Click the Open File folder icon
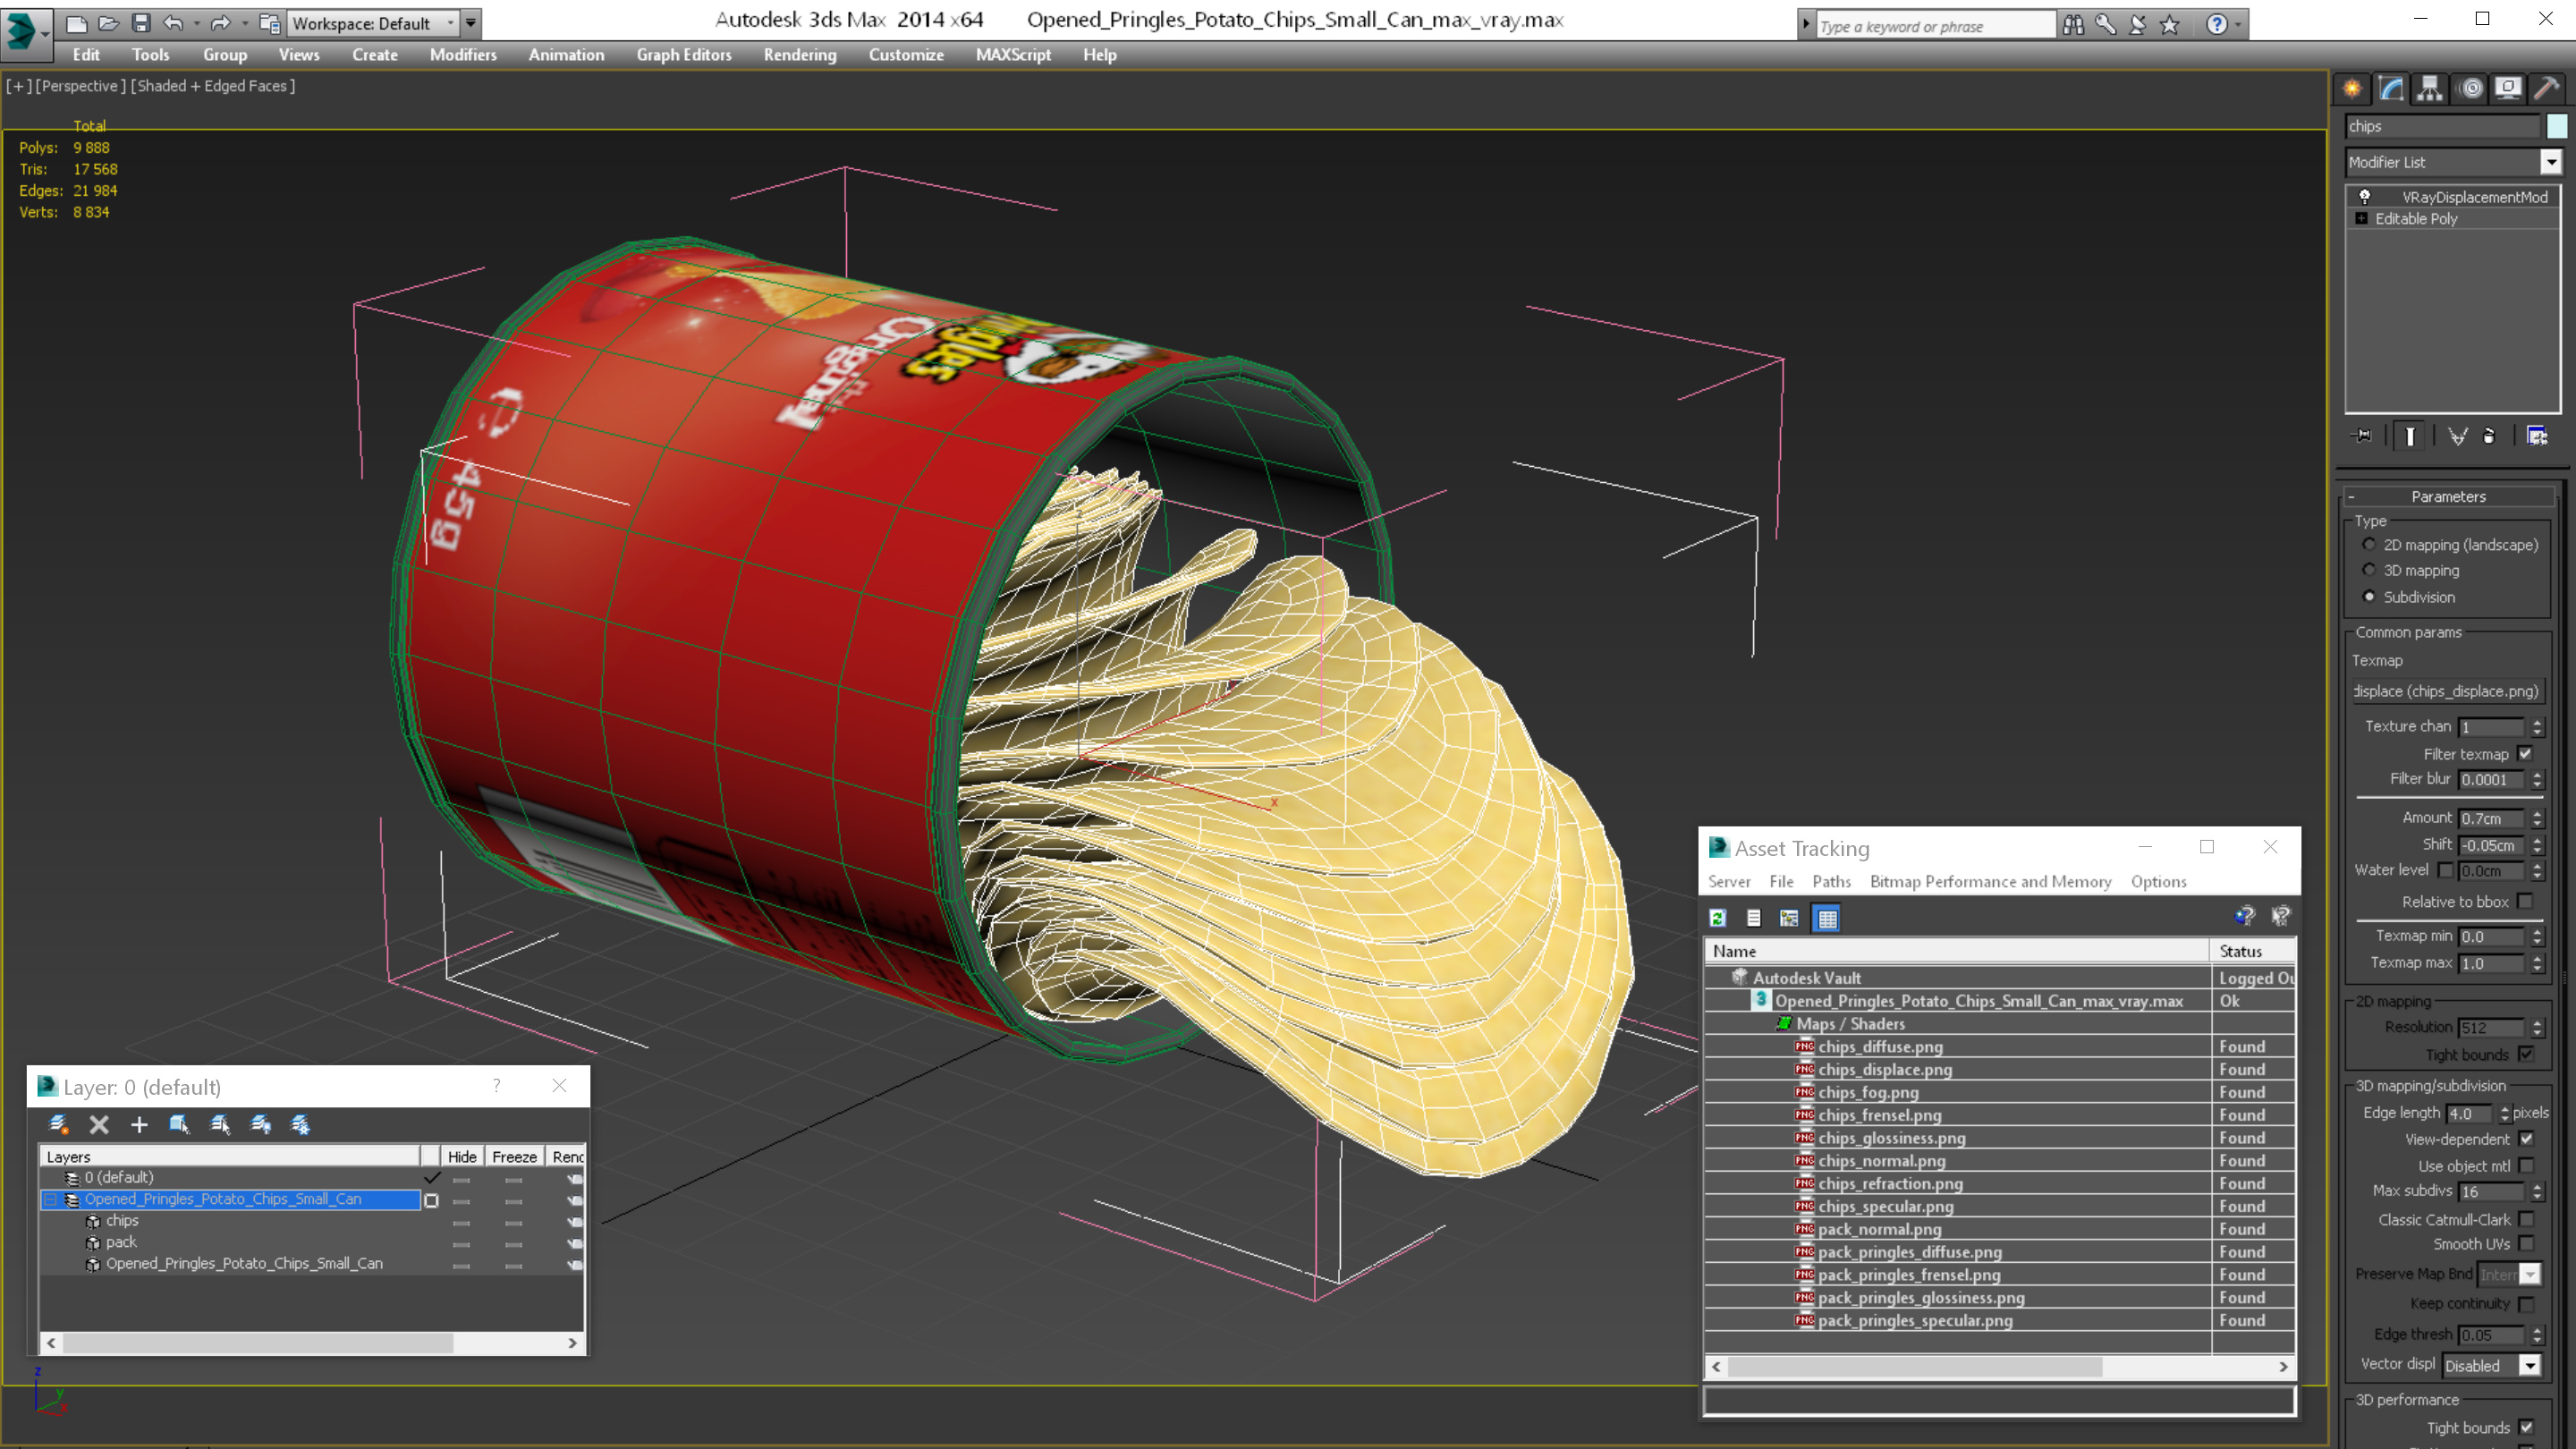Viewport: 2576px width, 1449px height. [x=108, y=23]
